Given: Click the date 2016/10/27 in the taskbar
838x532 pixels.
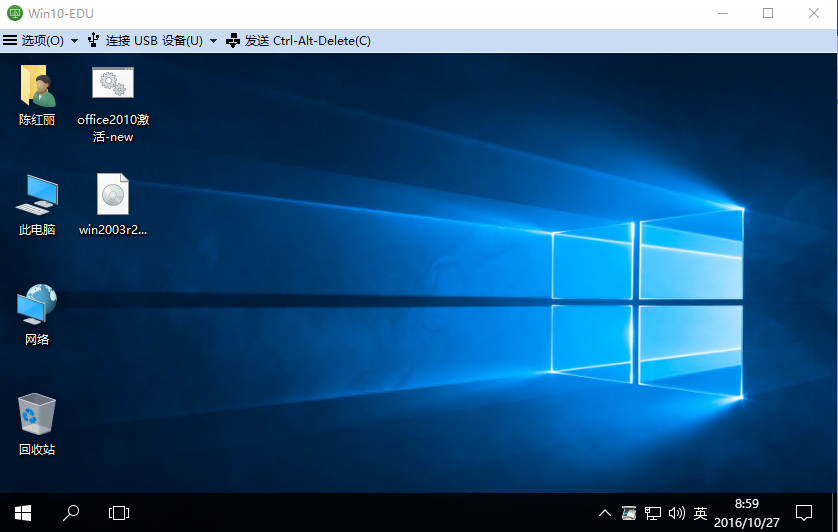Looking at the screenshot, I should coord(747,522).
